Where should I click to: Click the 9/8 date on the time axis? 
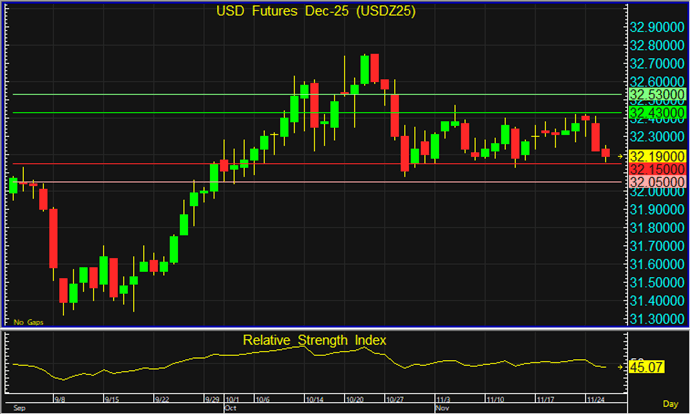pos(61,397)
